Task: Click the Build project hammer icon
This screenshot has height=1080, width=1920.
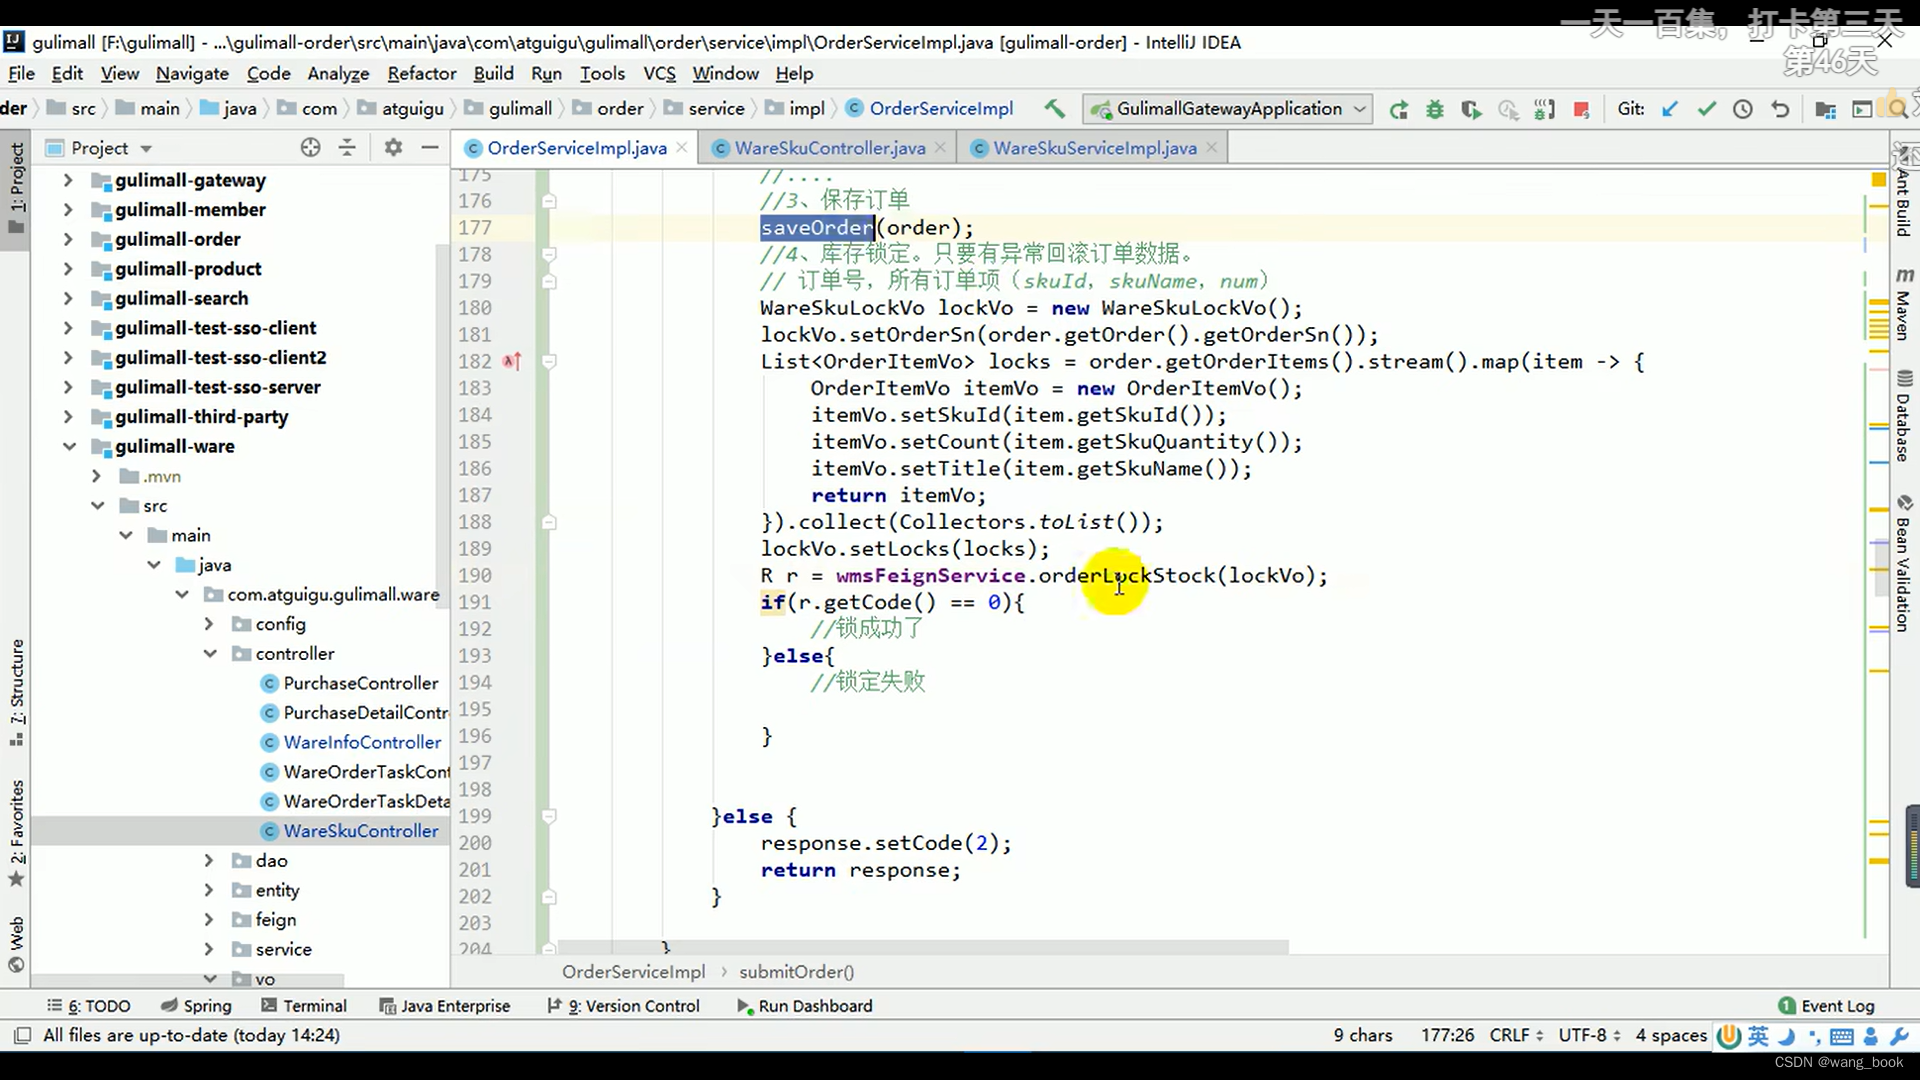Action: pos(1054,109)
